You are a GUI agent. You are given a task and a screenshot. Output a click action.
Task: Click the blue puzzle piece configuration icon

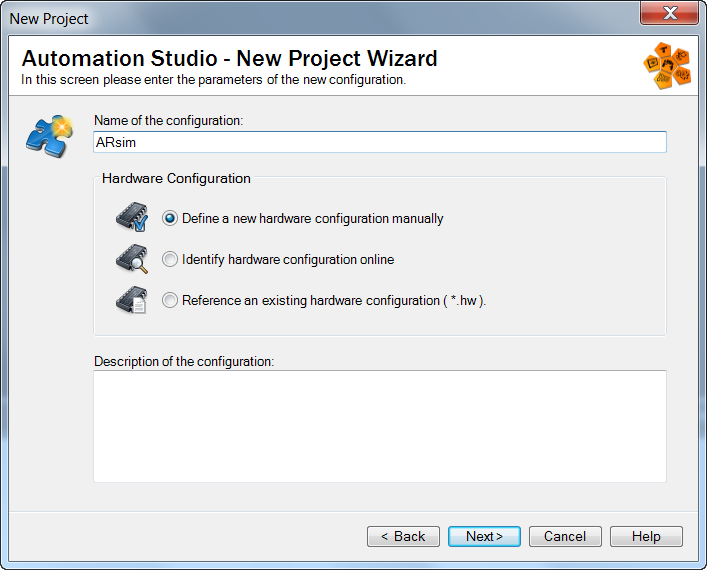pyautogui.click(x=50, y=136)
